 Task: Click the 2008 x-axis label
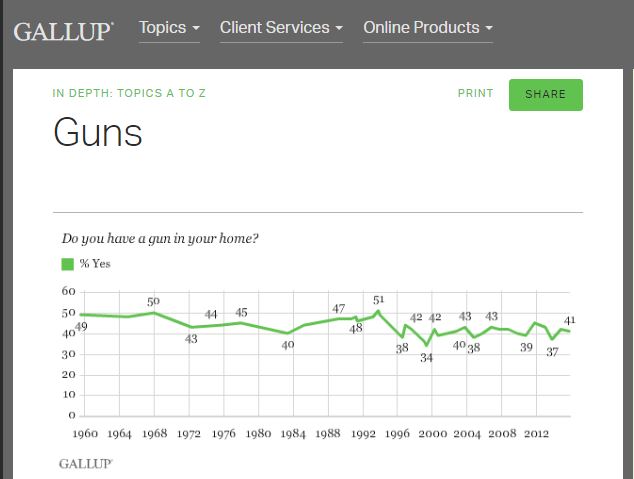coord(502,434)
